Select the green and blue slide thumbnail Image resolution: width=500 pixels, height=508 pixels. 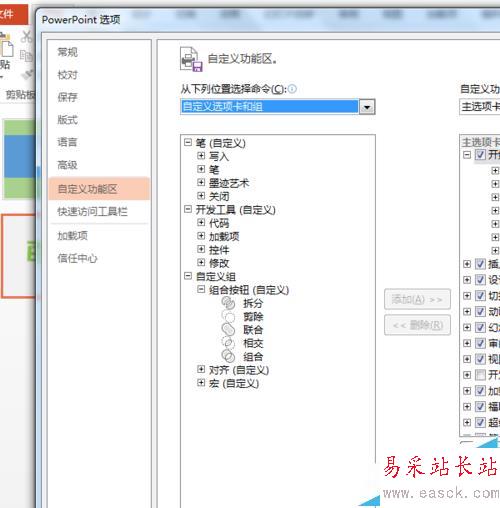point(20,159)
